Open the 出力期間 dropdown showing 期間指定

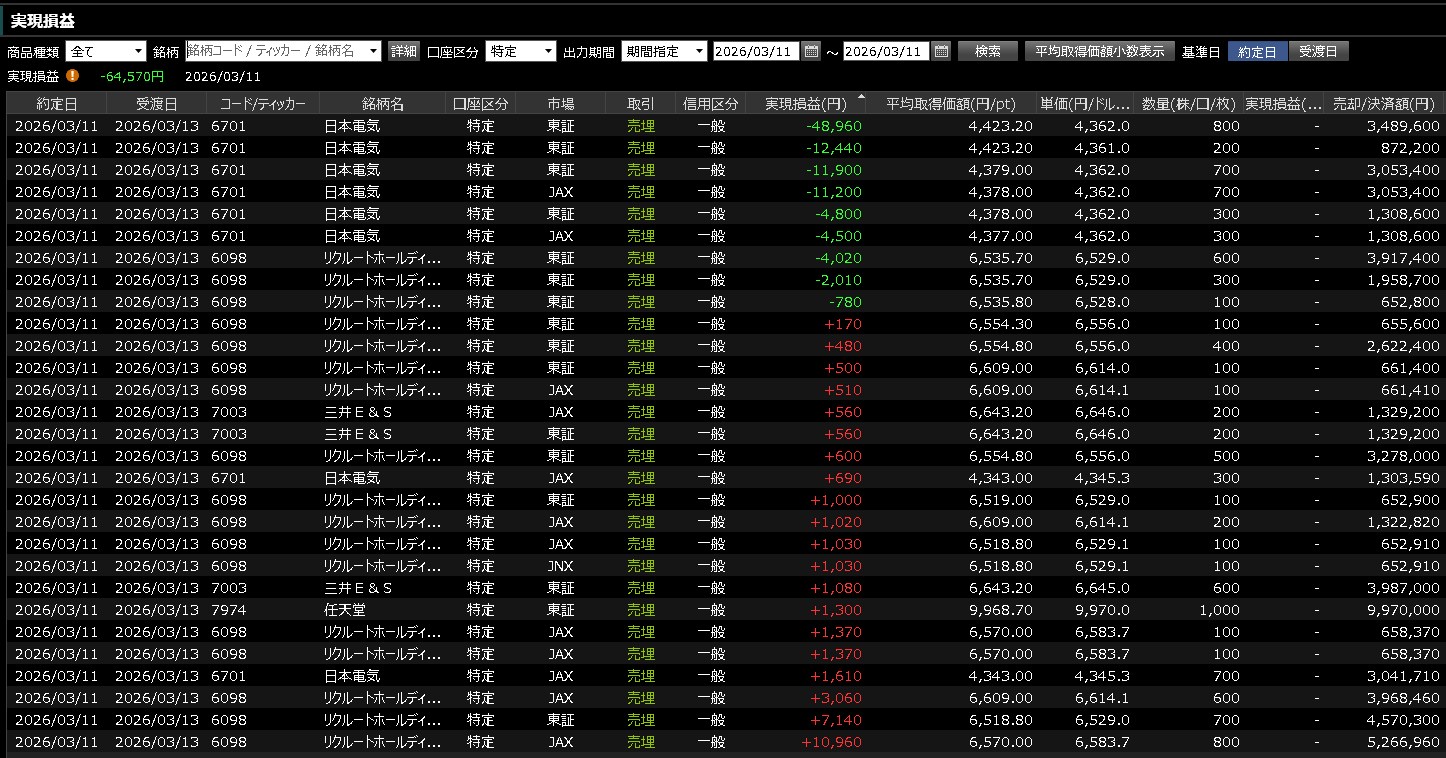point(664,51)
